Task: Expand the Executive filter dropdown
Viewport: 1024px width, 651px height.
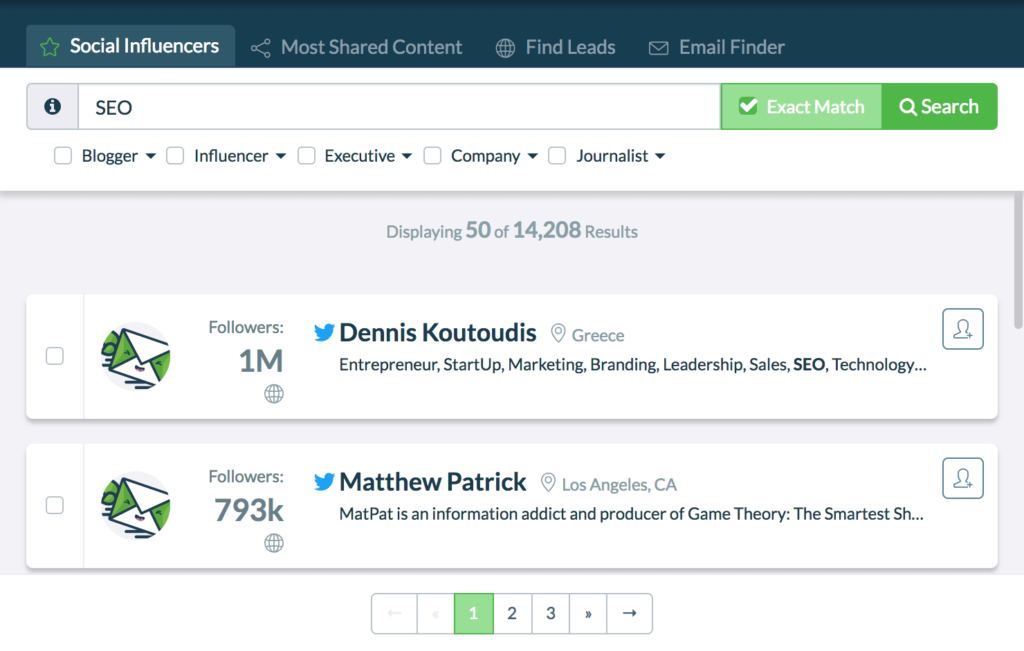Action: [407, 156]
